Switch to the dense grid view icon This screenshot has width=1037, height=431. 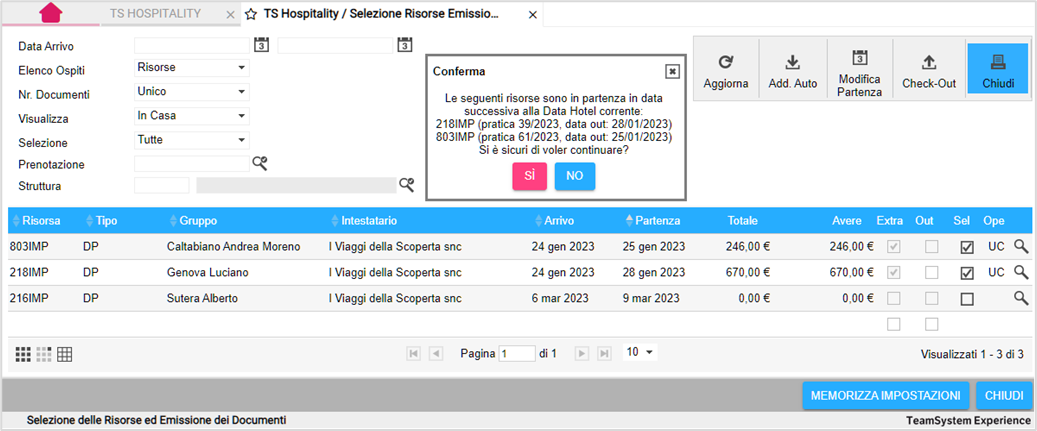click(23, 354)
